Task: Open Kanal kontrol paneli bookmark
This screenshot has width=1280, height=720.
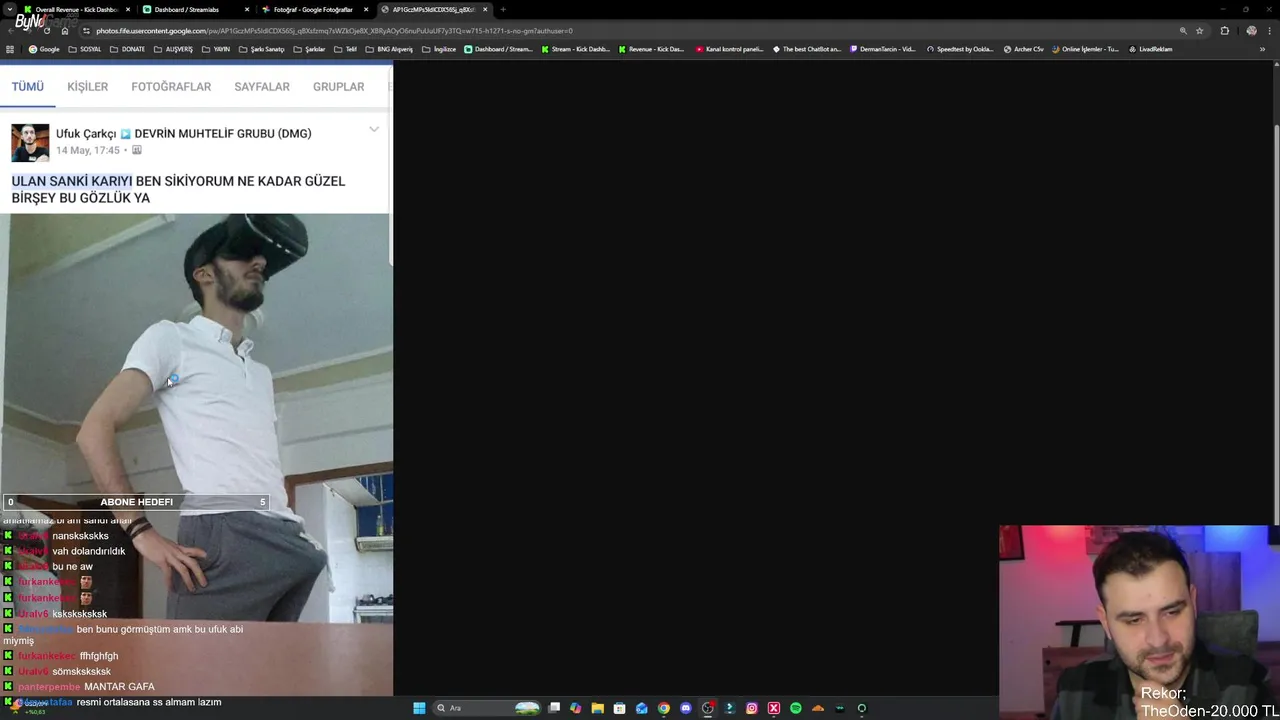Action: 730,49
